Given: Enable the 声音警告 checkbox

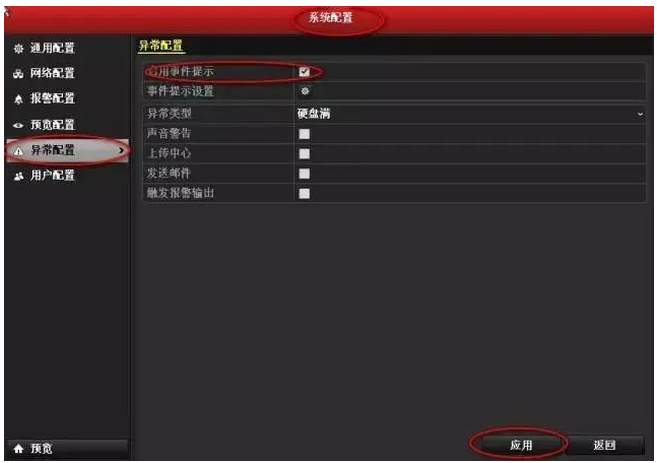Looking at the screenshot, I should pos(305,134).
